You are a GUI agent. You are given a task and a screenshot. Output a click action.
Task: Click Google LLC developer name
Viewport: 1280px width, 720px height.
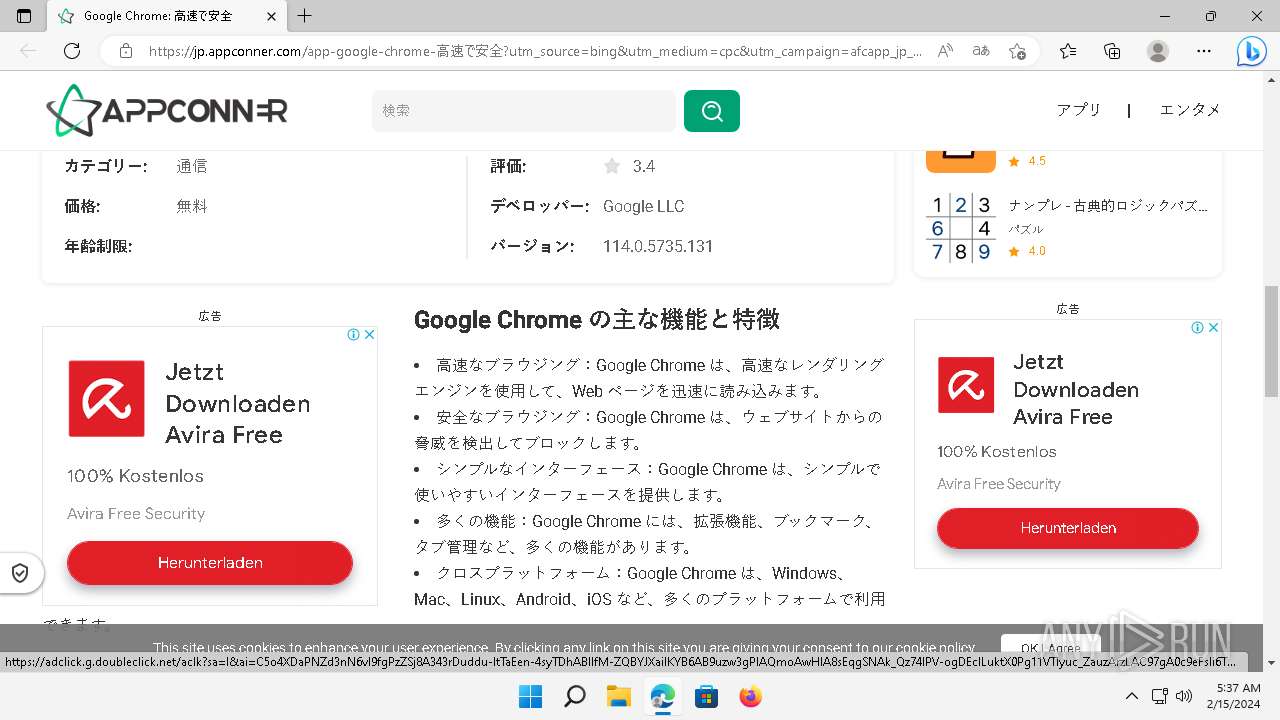click(643, 206)
